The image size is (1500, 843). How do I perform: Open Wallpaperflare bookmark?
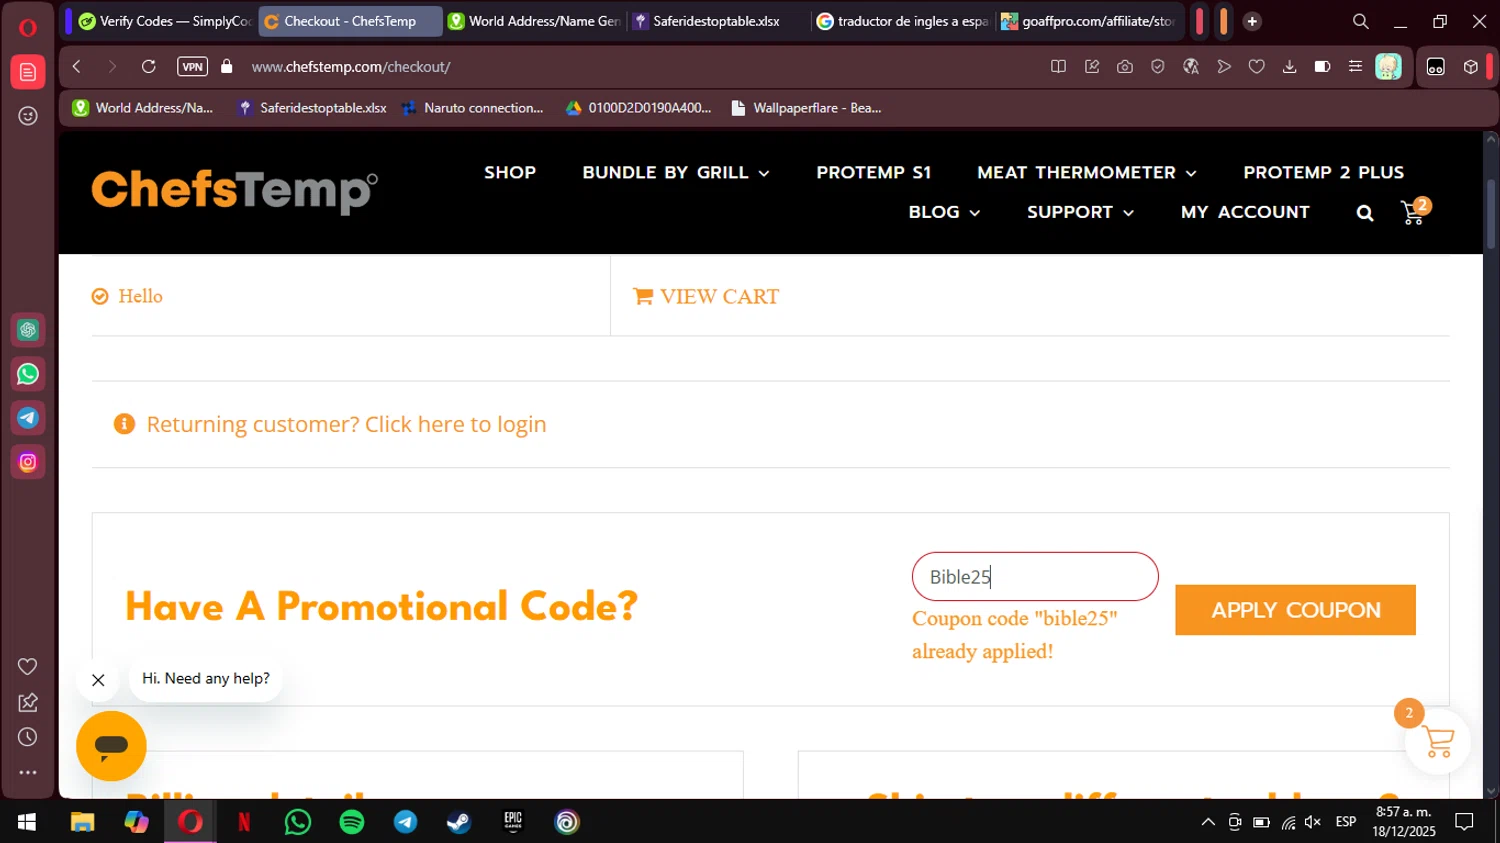806,108
